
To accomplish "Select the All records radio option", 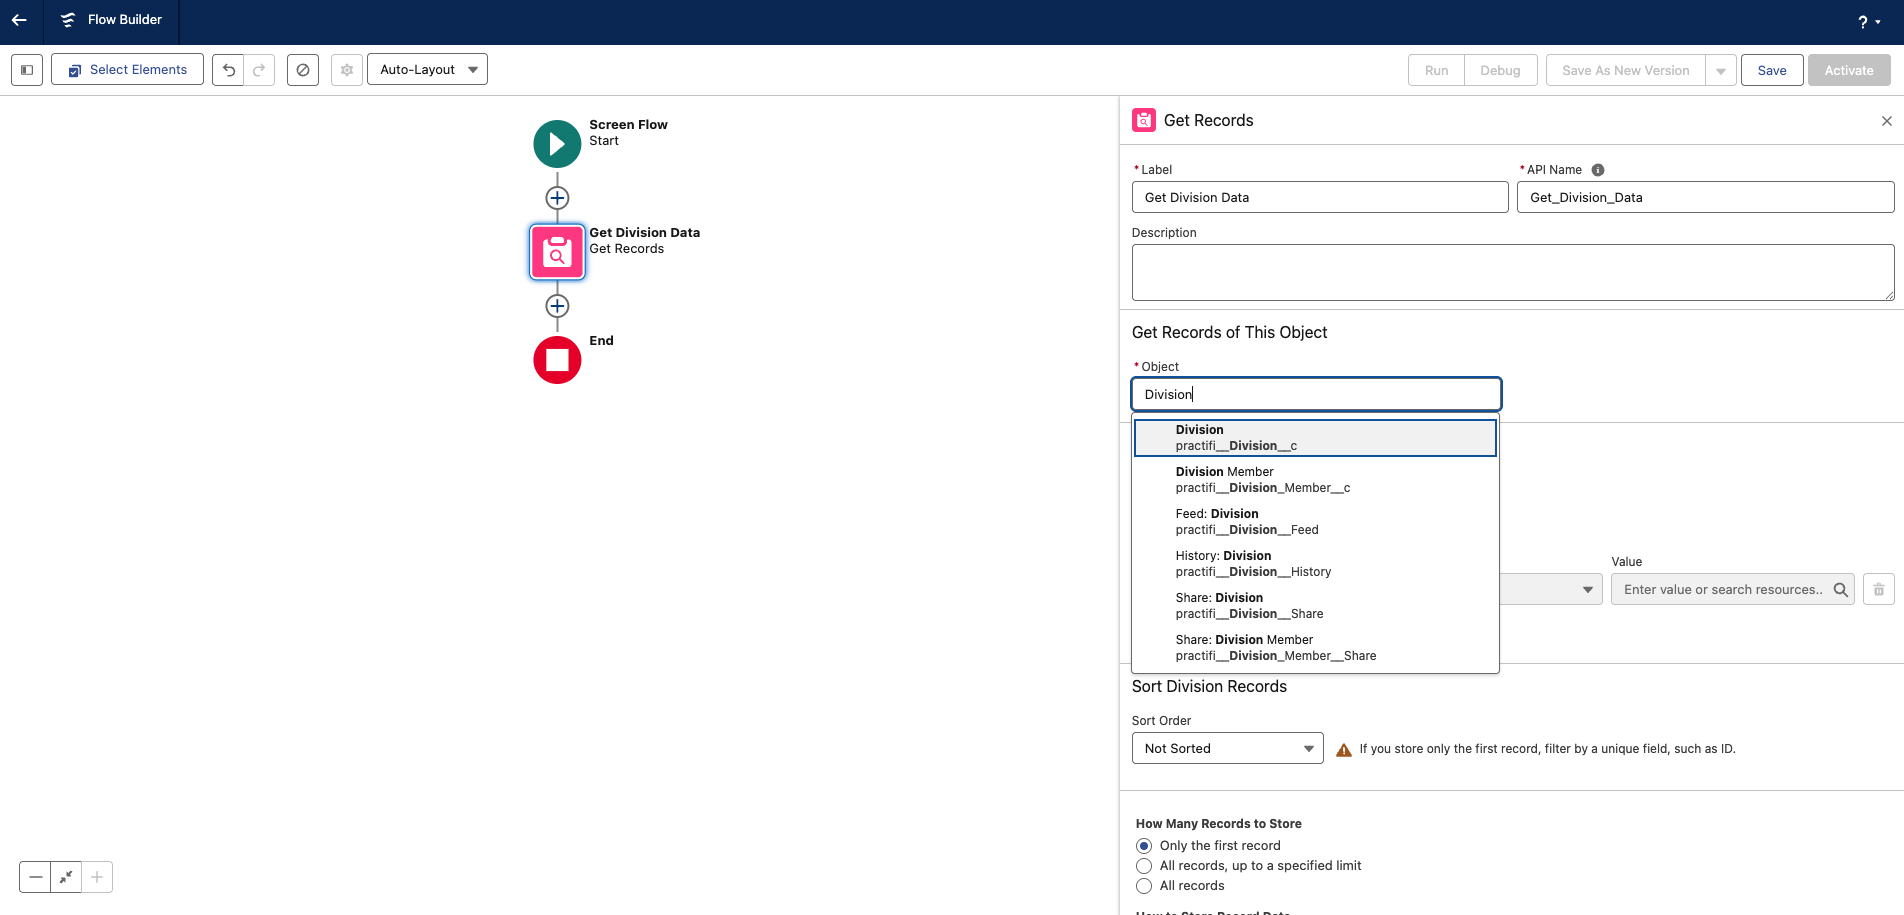I will pos(1144,886).
